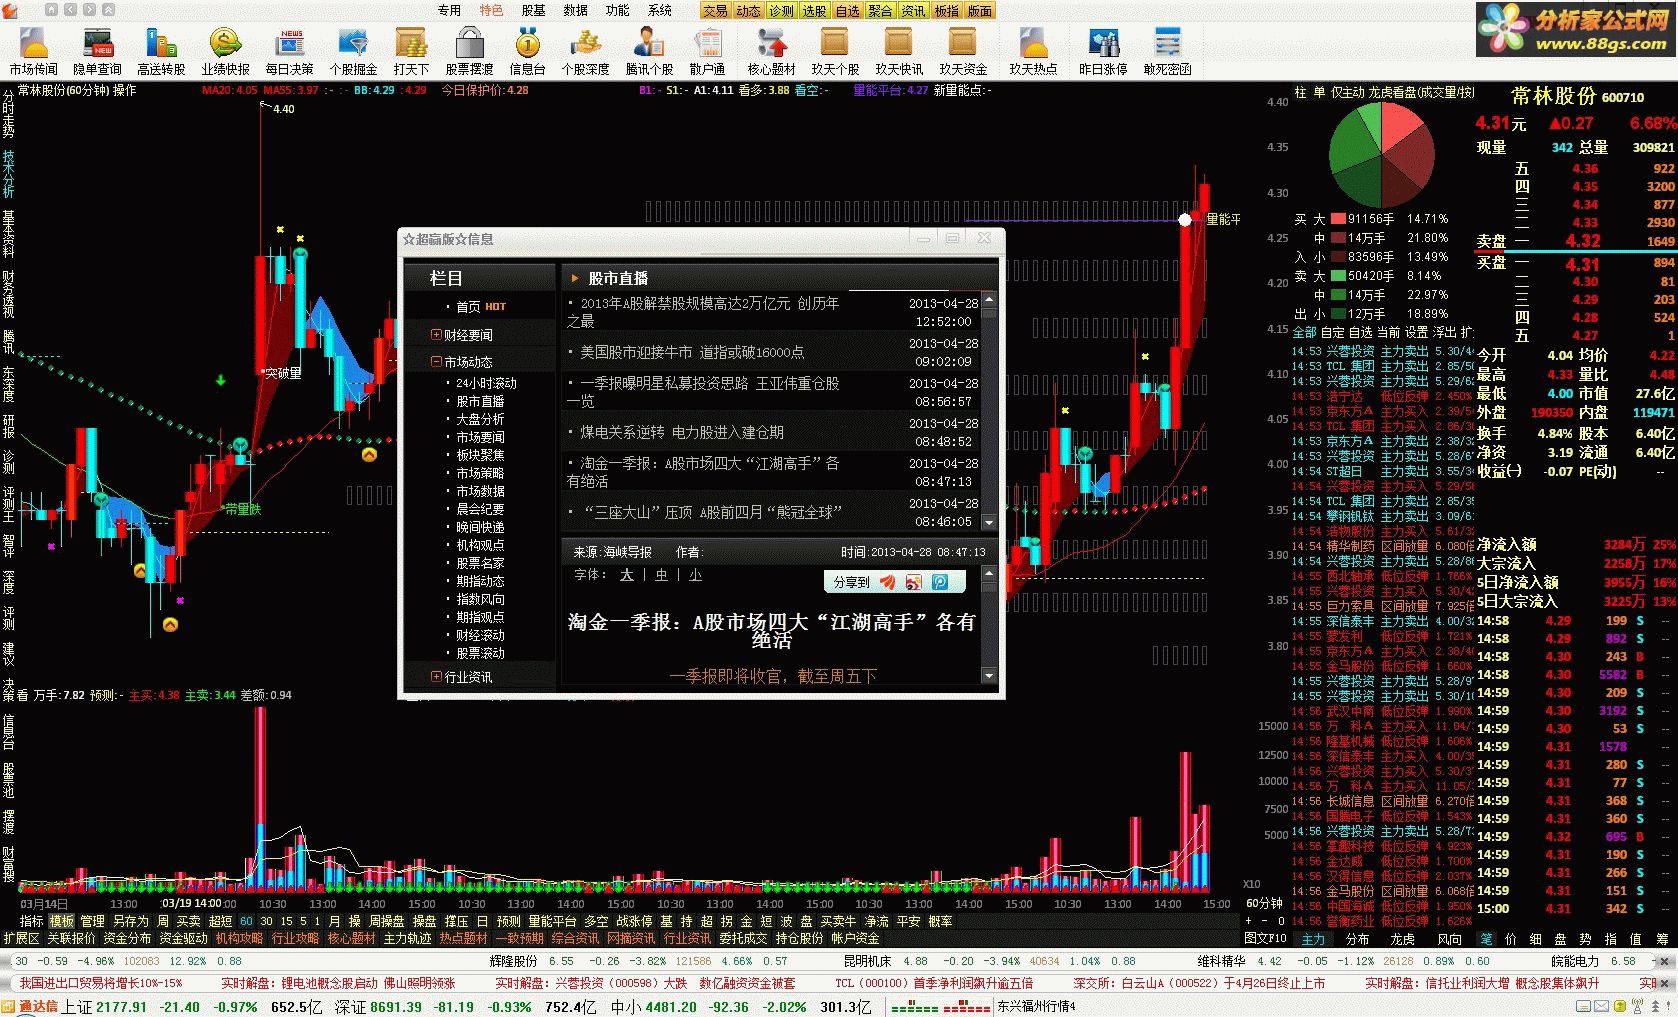The image size is (1678, 1017).
Task: Open 玖天热点 toolbar icon
Action: (x=1033, y=51)
